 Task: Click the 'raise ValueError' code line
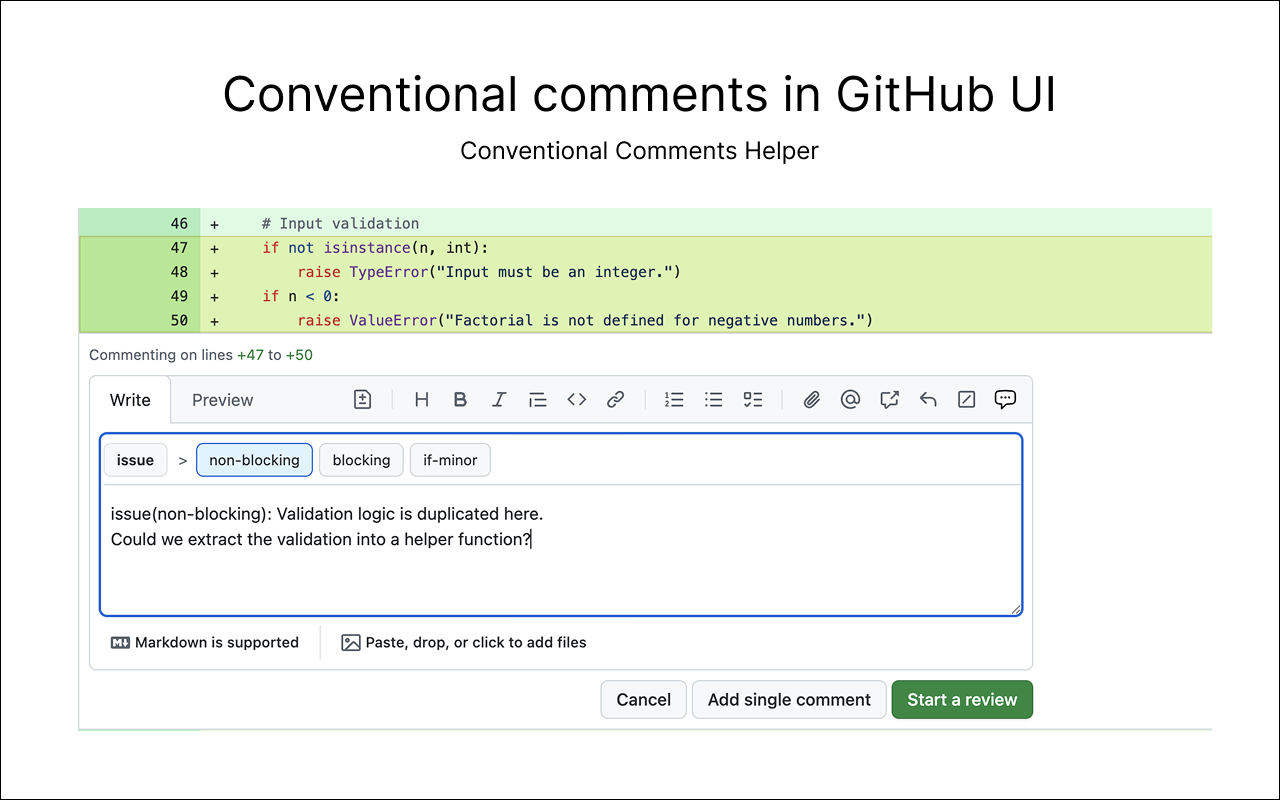(x=585, y=320)
